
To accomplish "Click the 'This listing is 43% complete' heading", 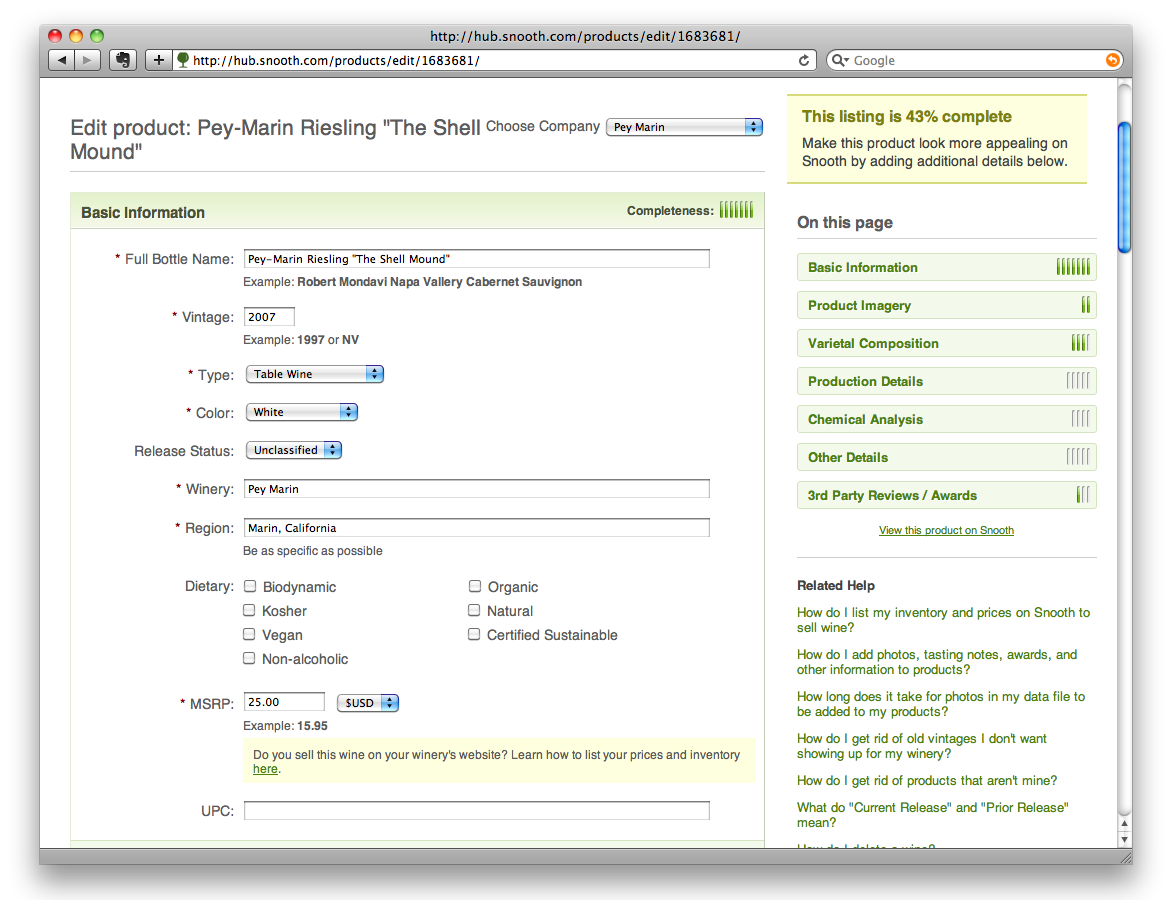I will click(x=907, y=117).
